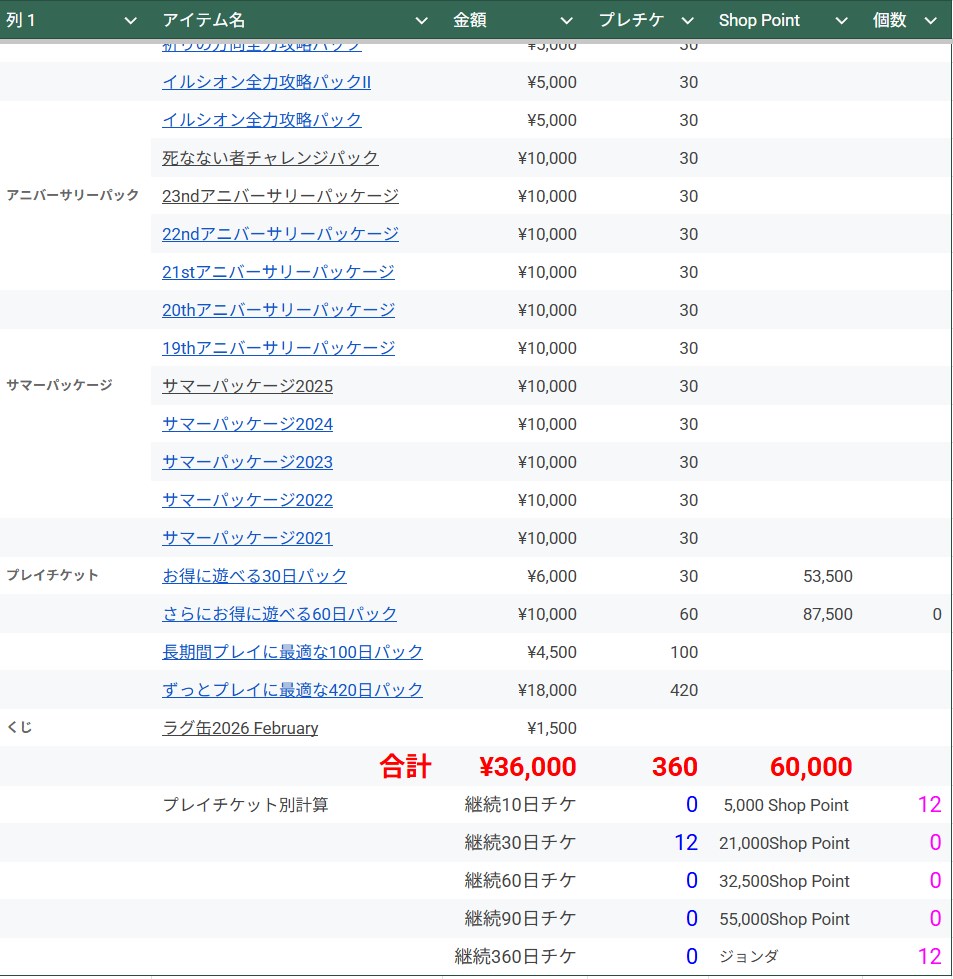
Task: Open the 20thアニバーサリーパッケージ link
Action: tap(278, 310)
